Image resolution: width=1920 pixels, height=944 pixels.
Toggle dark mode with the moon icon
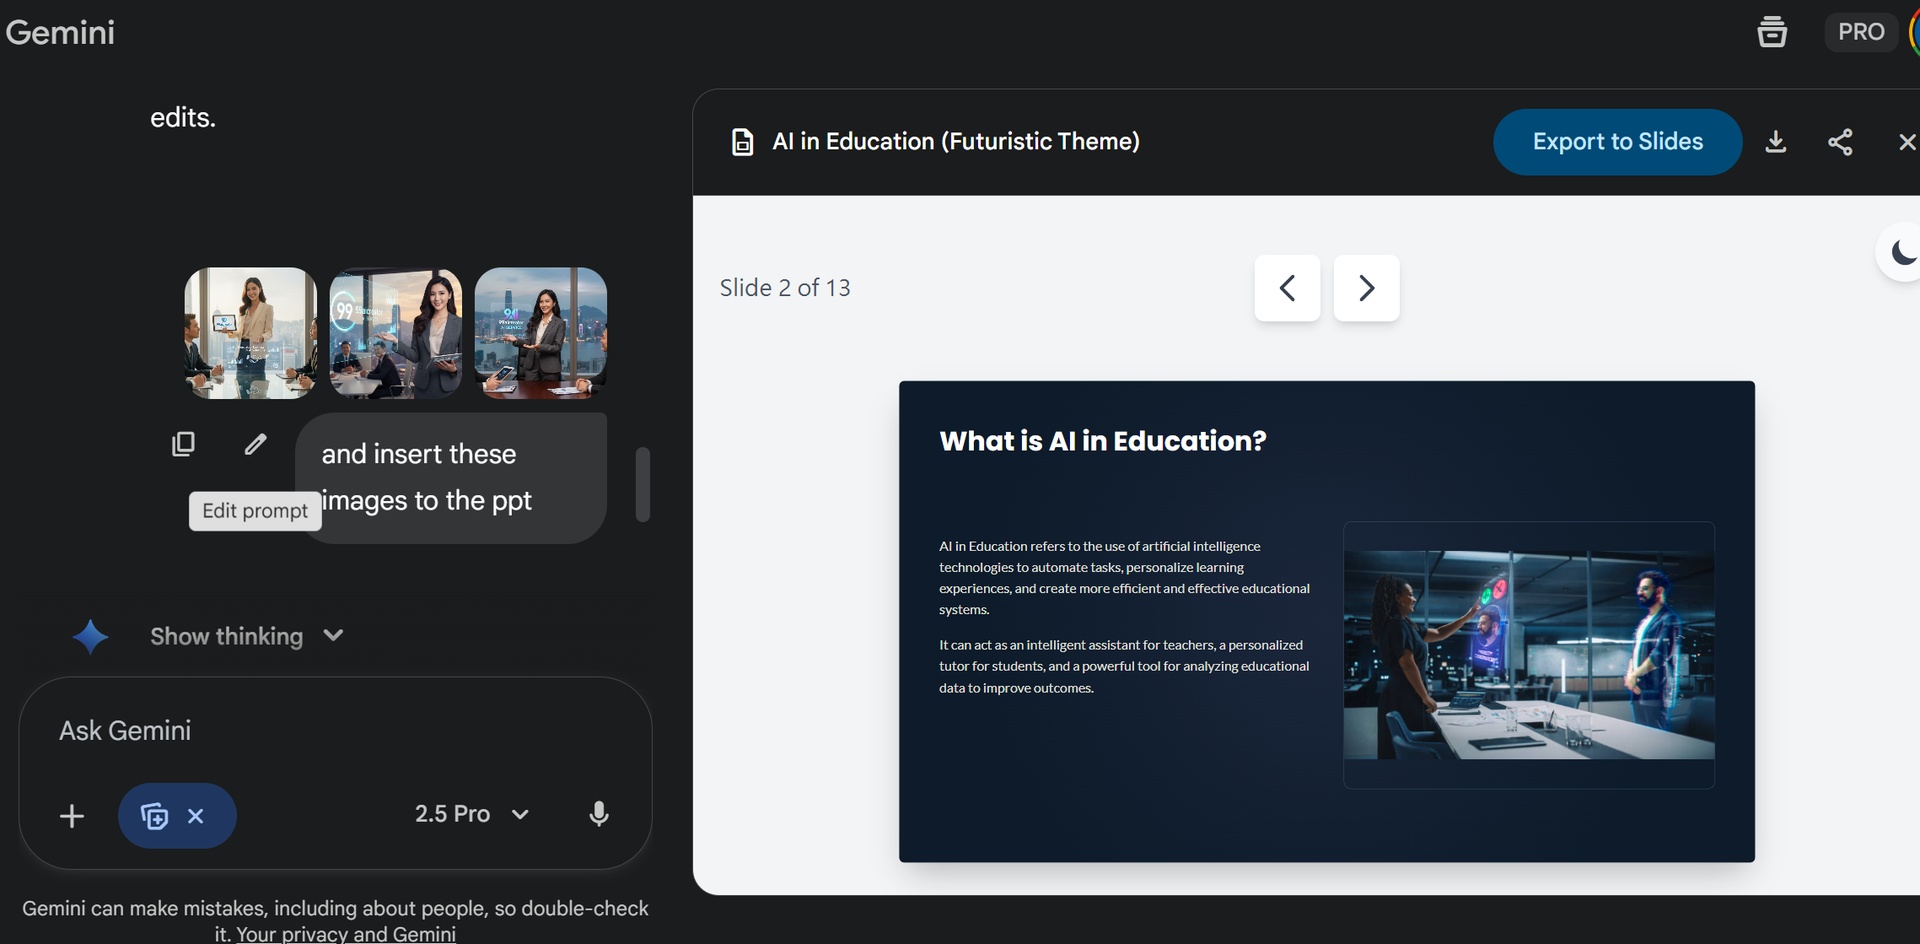1903,253
